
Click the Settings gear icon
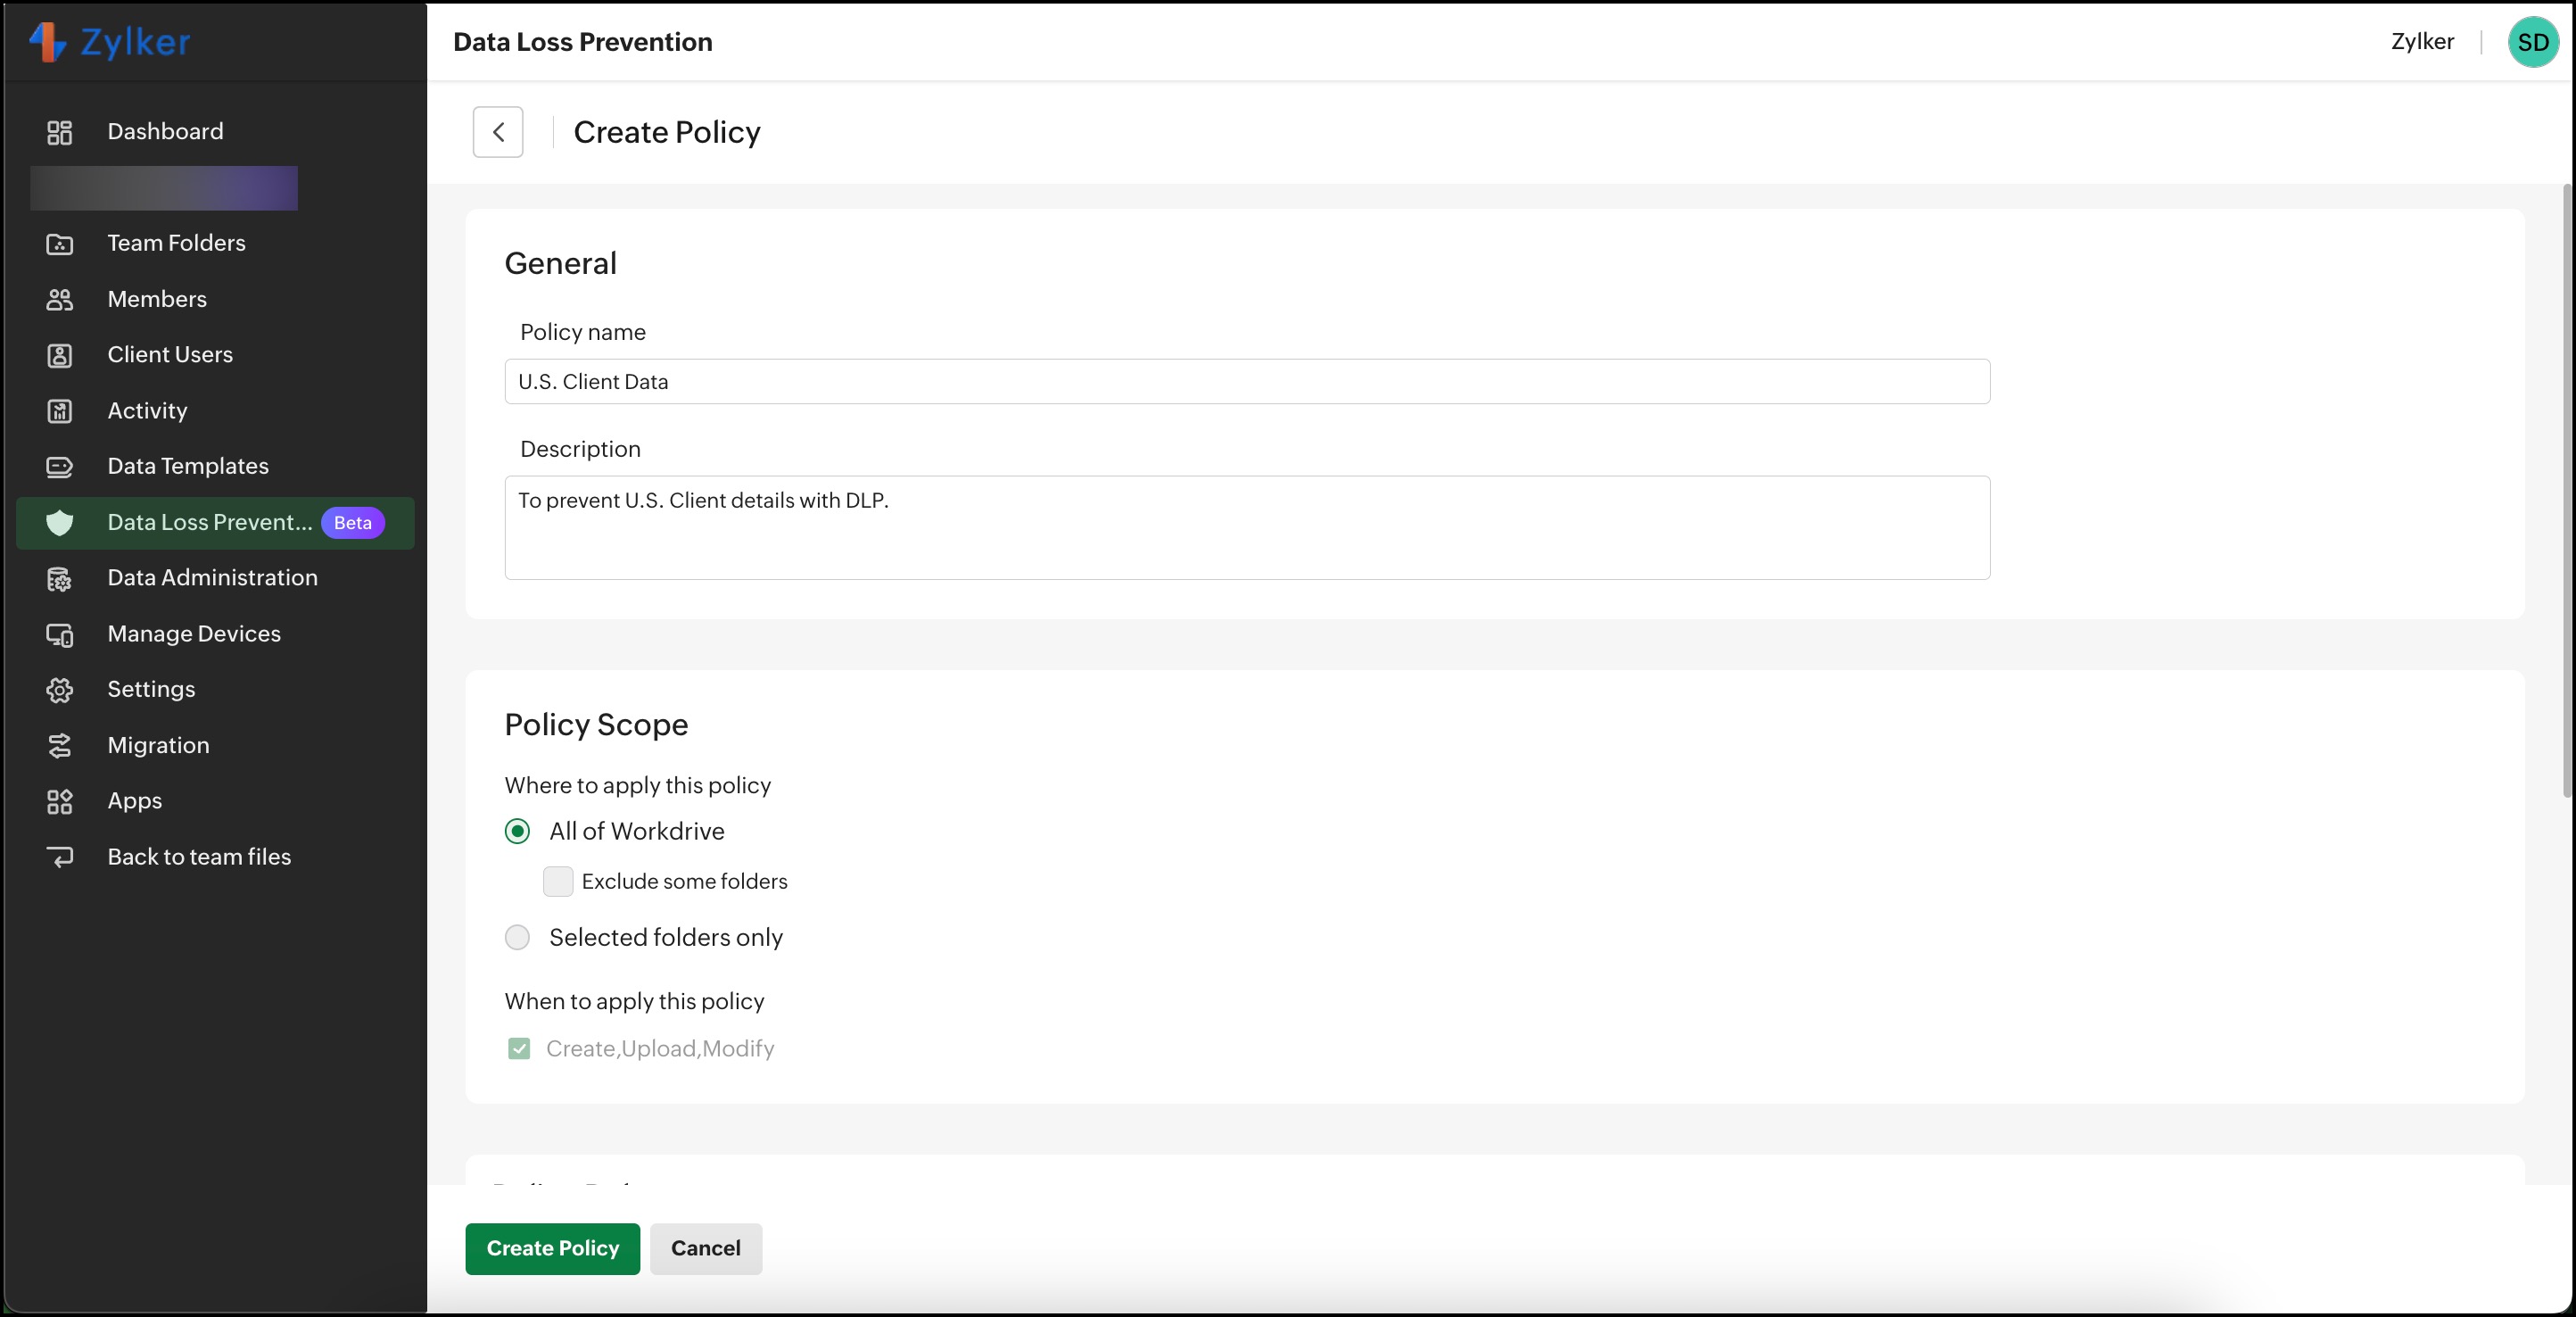[60, 690]
